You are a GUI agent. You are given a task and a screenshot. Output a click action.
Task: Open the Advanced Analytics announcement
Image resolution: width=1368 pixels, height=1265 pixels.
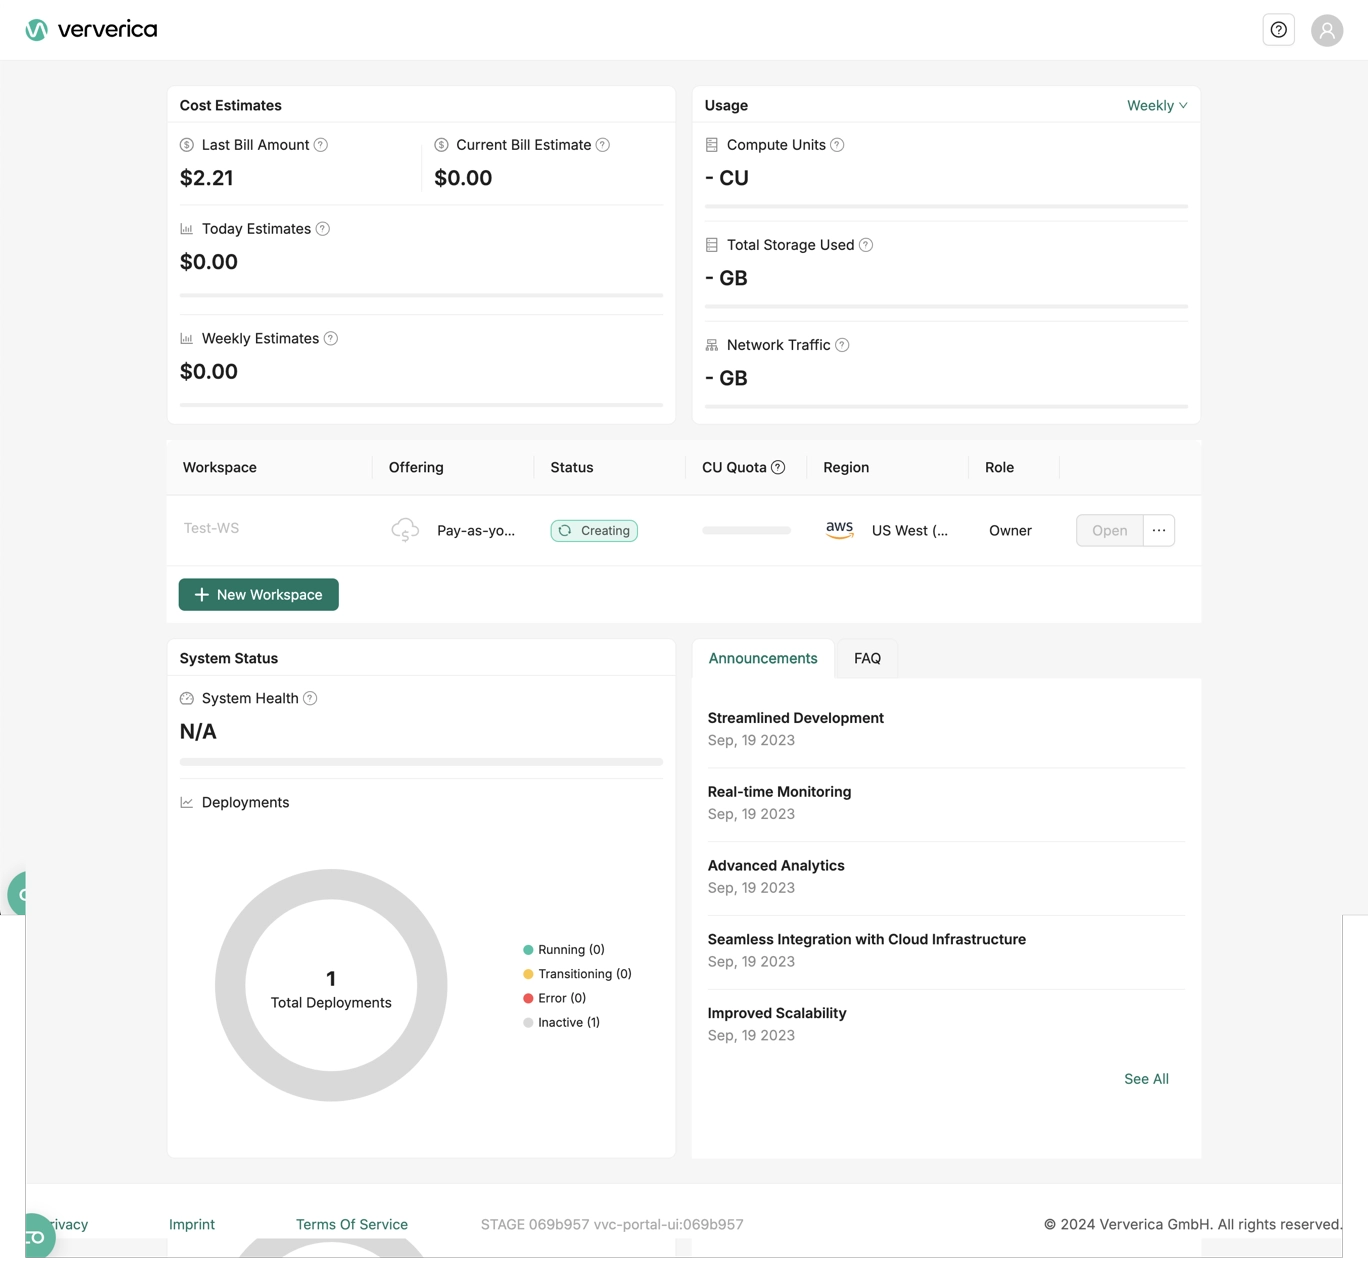click(776, 866)
